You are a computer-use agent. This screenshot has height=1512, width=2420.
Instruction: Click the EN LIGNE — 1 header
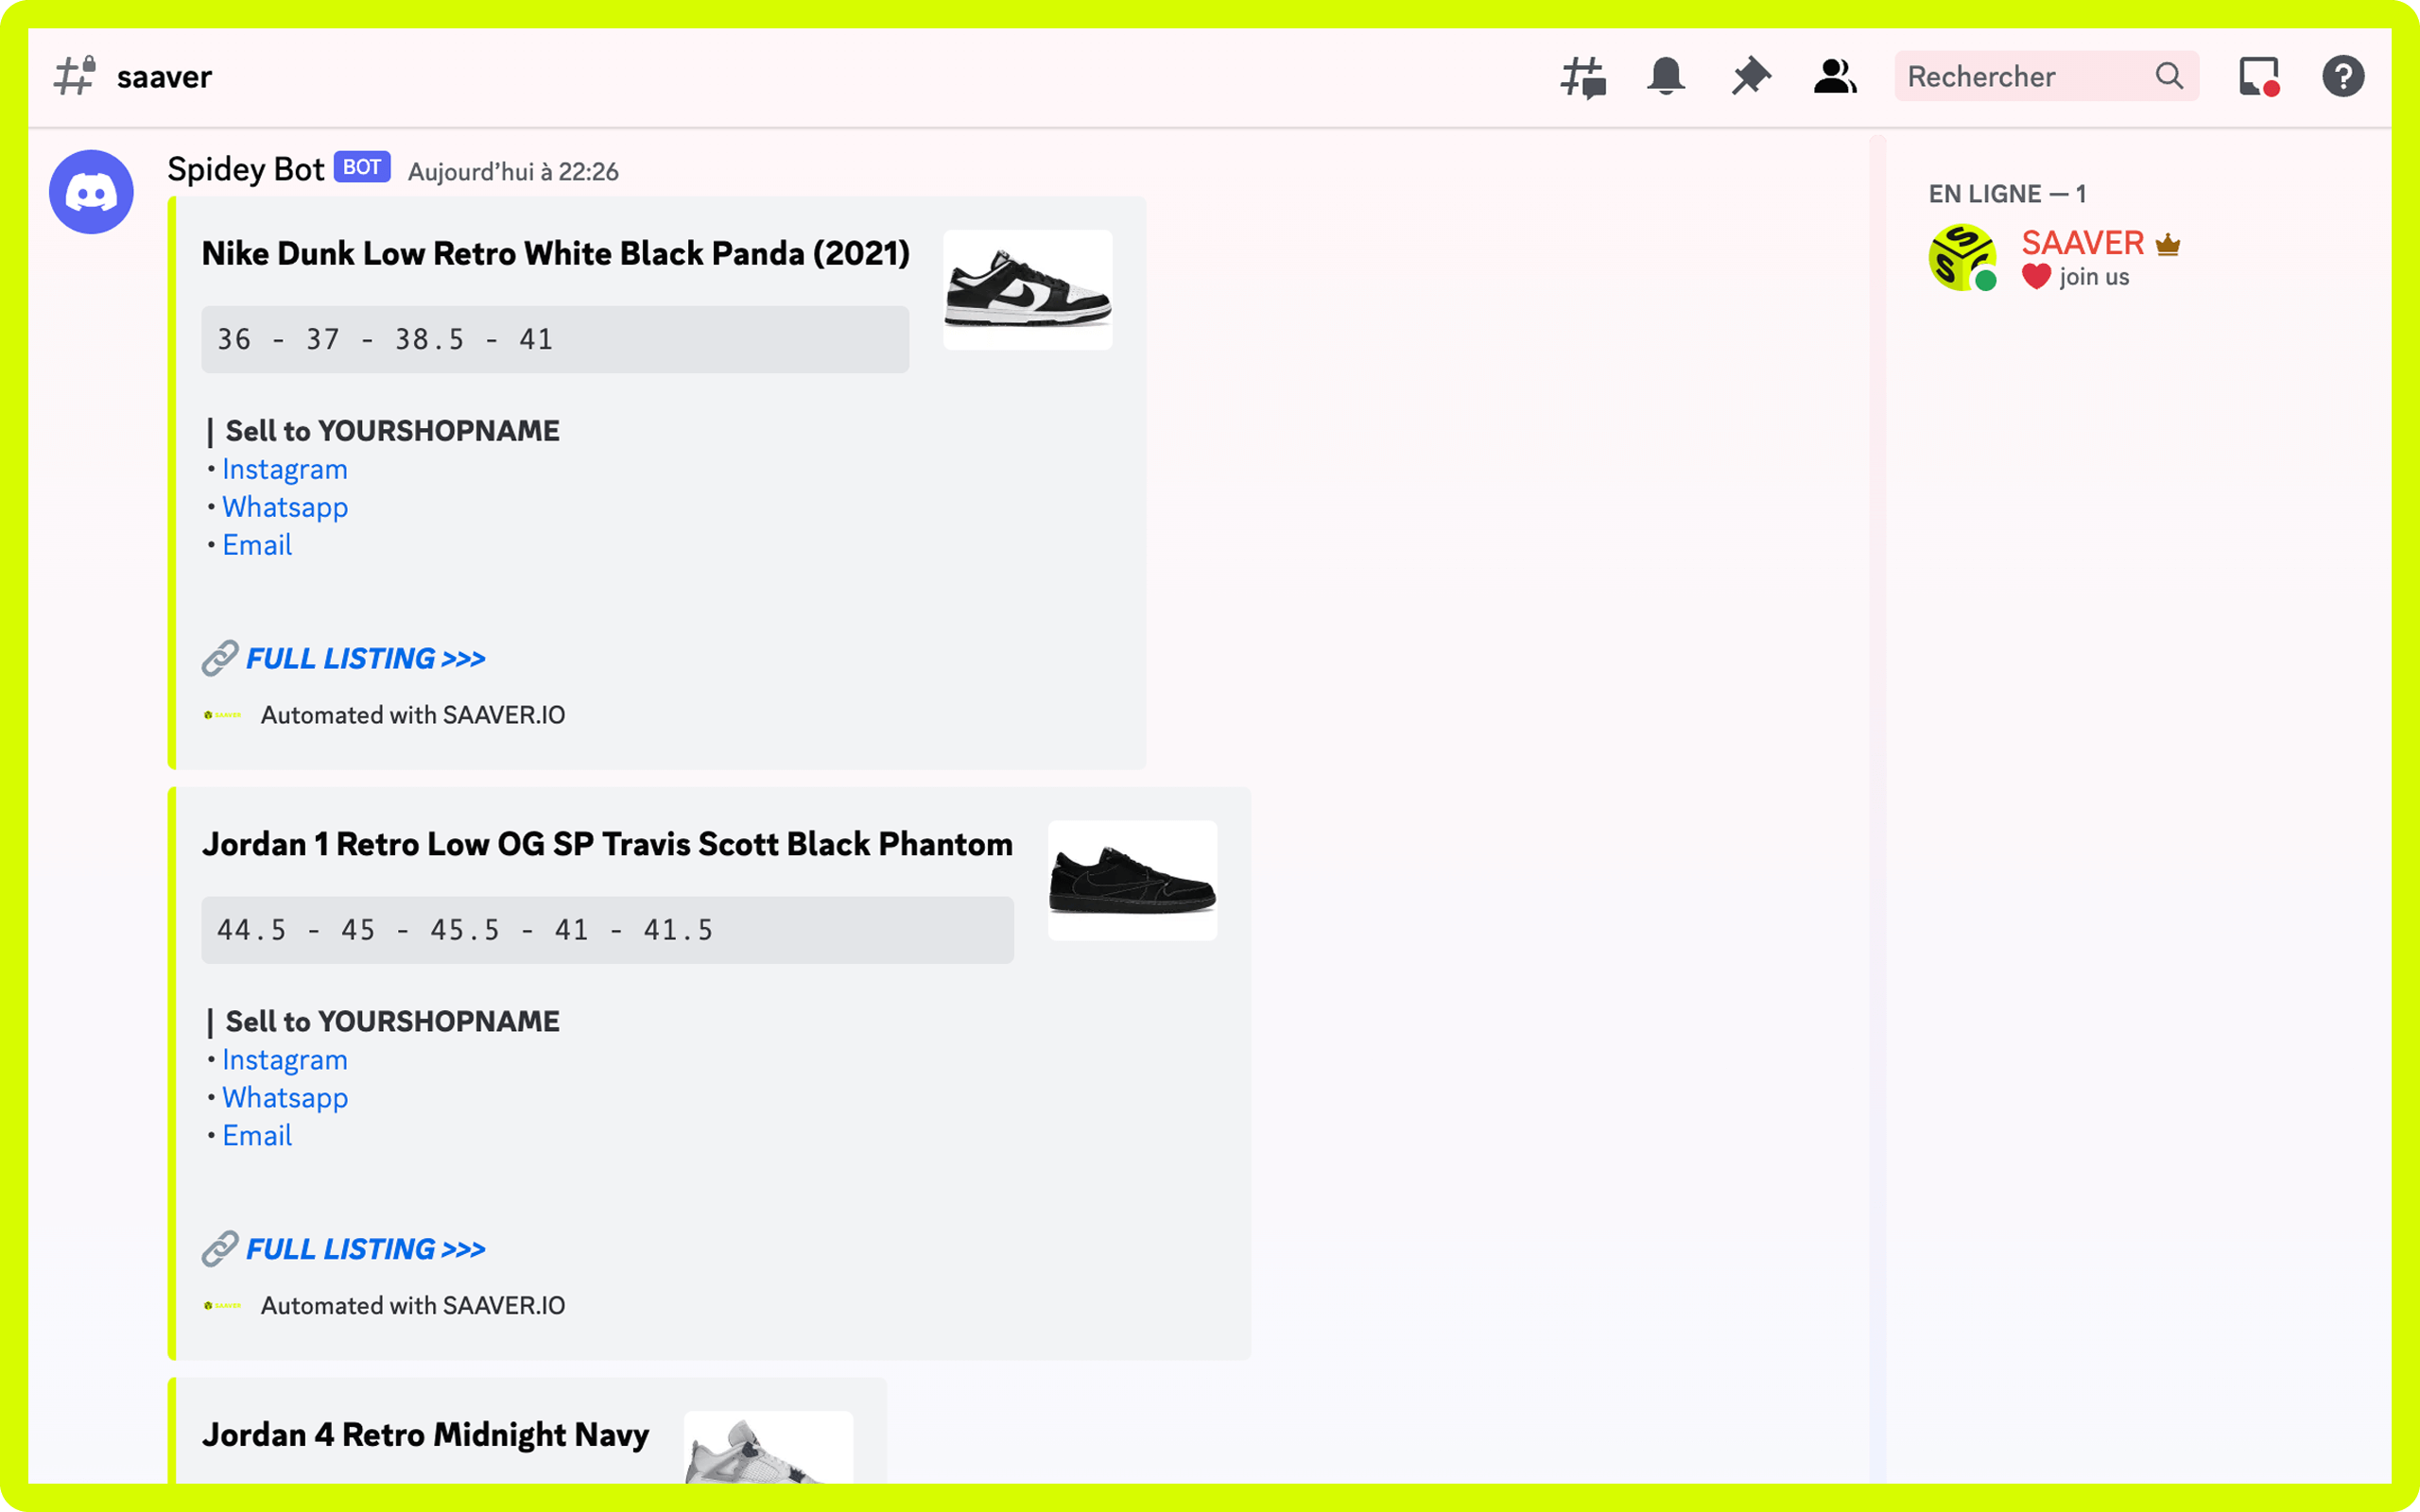[2007, 194]
